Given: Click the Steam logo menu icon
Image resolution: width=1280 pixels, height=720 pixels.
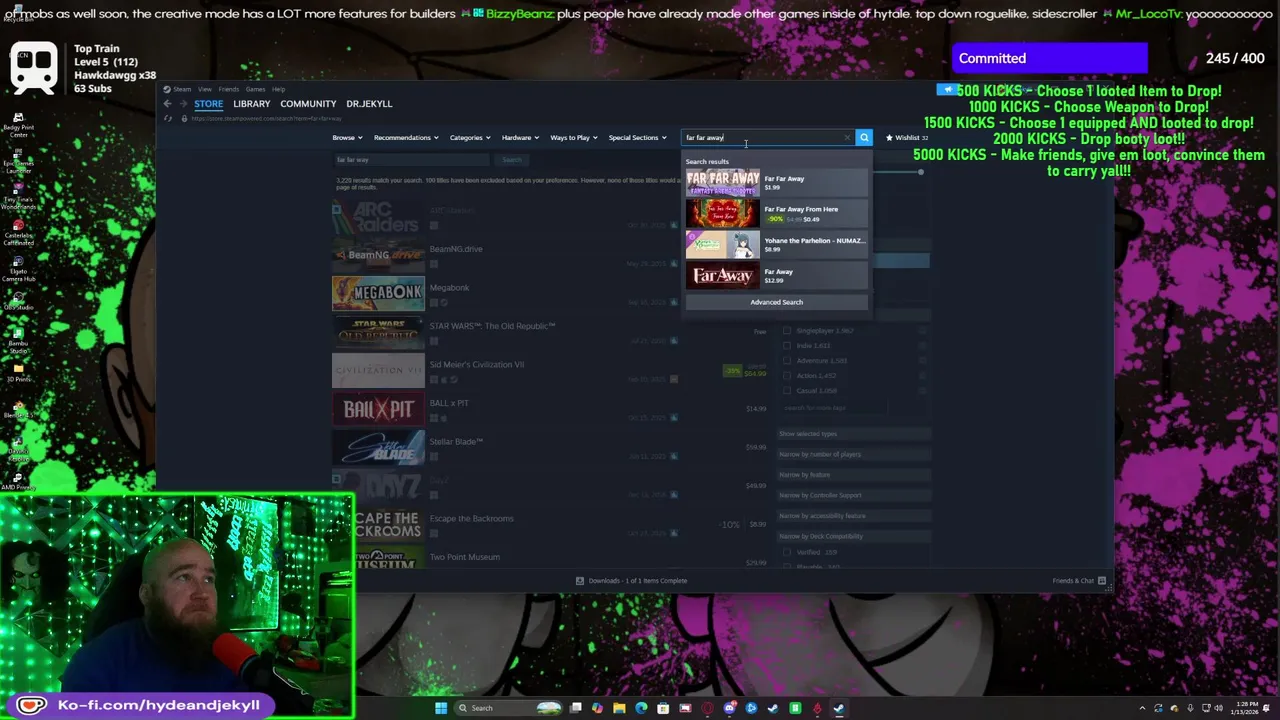Looking at the screenshot, I should (168, 89).
